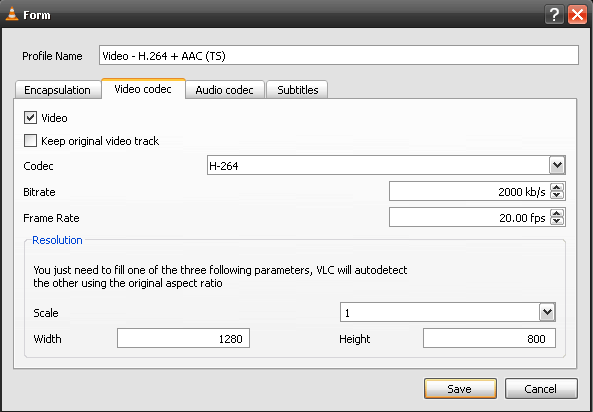Click the Resolution group label
593x412 pixels.
point(57,240)
